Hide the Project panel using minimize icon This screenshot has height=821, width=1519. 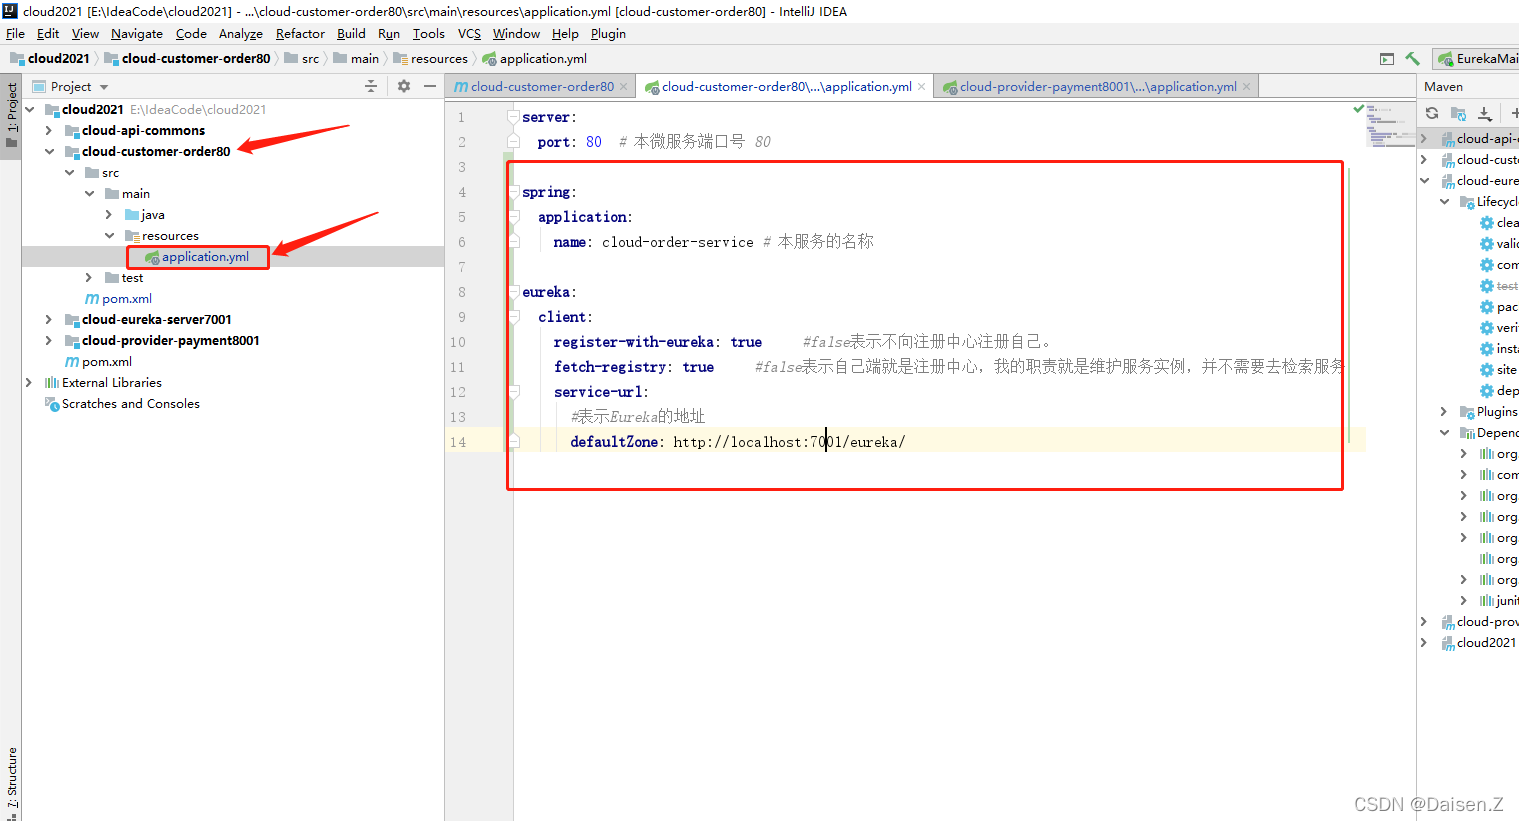[x=430, y=86]
